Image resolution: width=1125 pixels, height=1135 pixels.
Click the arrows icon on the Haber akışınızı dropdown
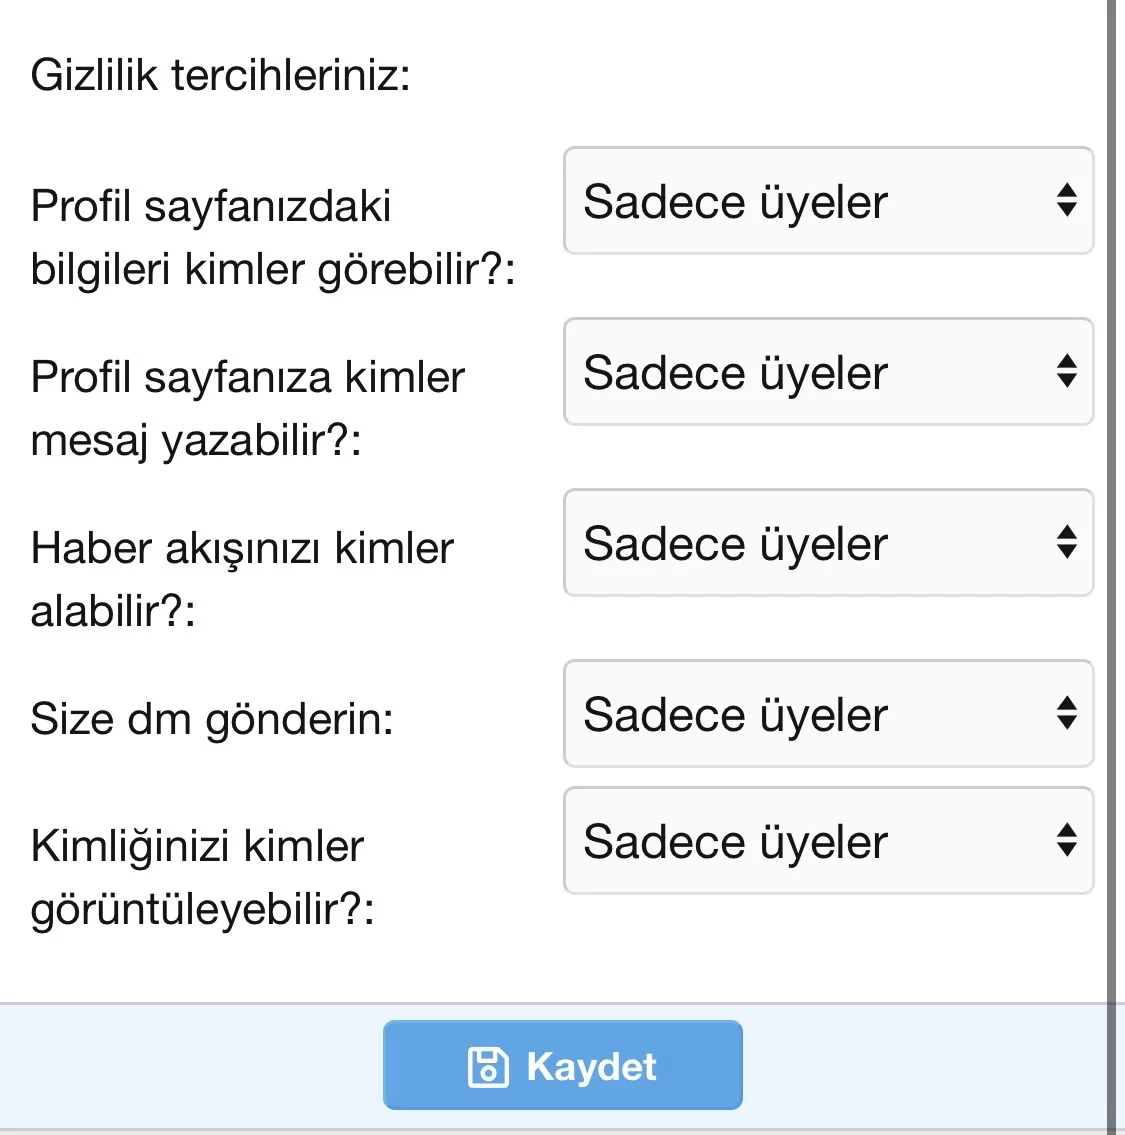click(x=1067, y=543)
